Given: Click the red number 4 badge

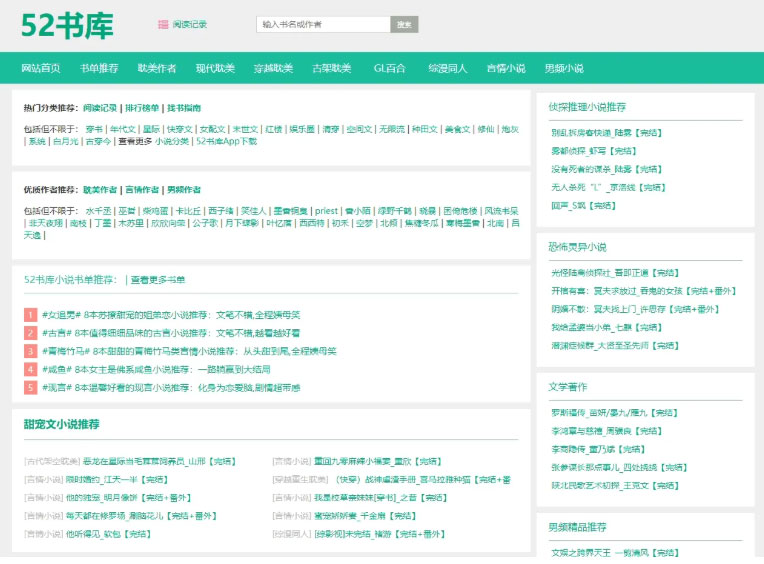Looking at the screenshot, I should (x=30, y=370).
